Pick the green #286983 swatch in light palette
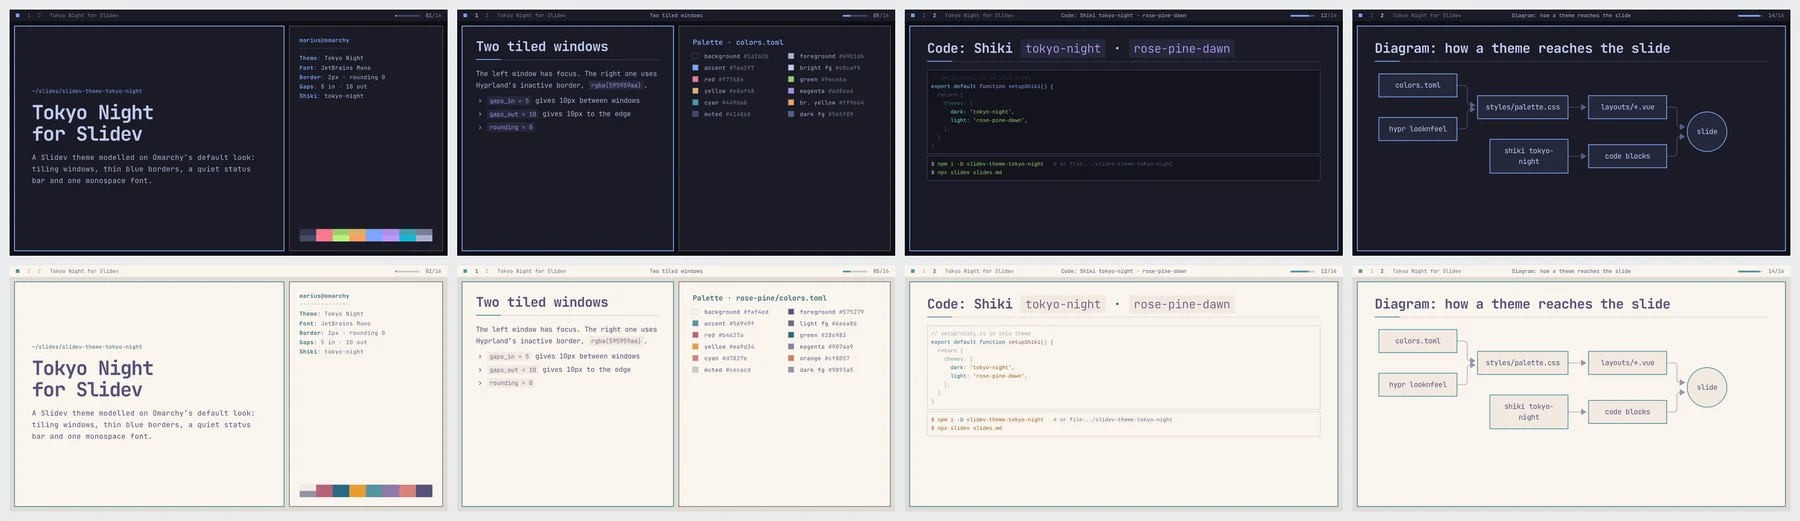Image resolution: width=1800 pixels, height=521 pixels. coord(791,335)
